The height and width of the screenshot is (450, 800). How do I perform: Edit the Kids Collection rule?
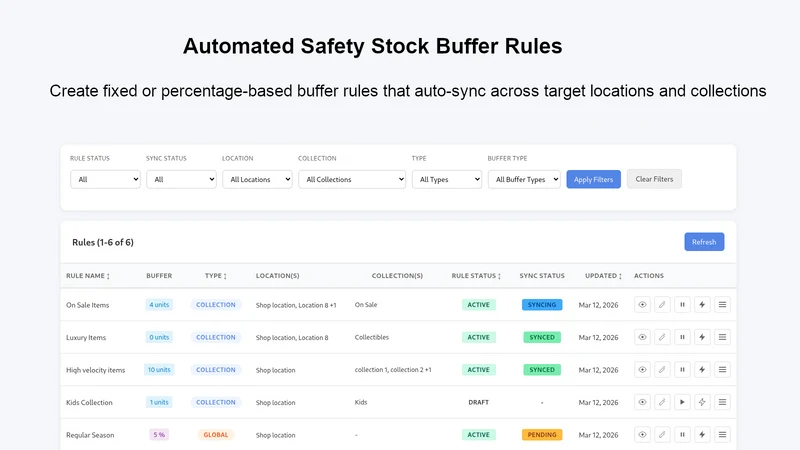662,402
